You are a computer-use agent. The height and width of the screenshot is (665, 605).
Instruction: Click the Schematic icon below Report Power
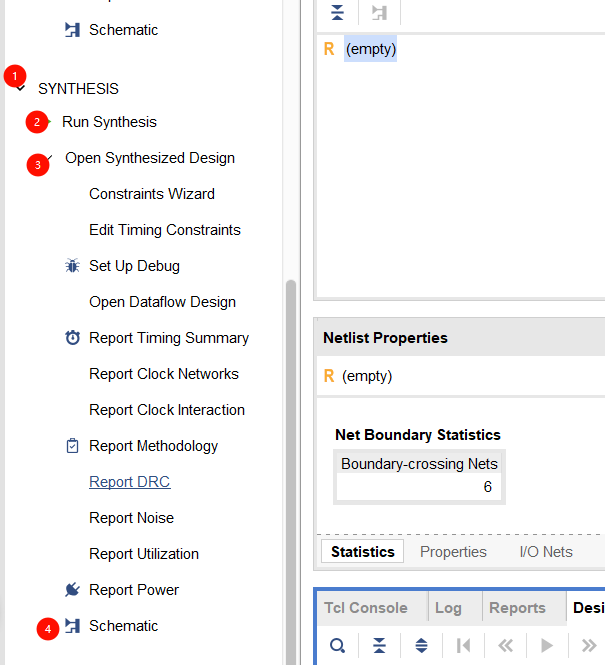72,626
